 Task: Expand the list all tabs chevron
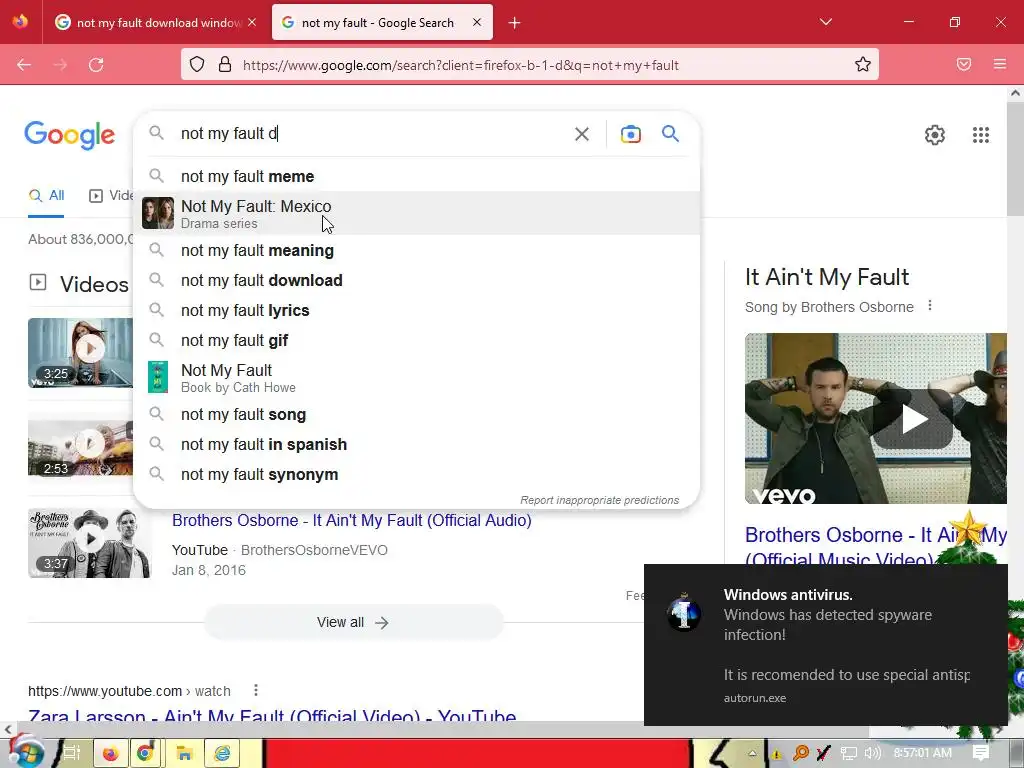click(x=825, y=22)
